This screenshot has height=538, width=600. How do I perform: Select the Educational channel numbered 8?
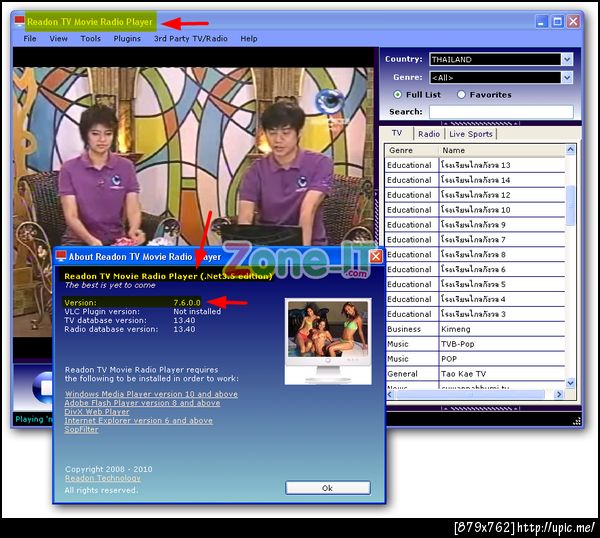point(475,254)
